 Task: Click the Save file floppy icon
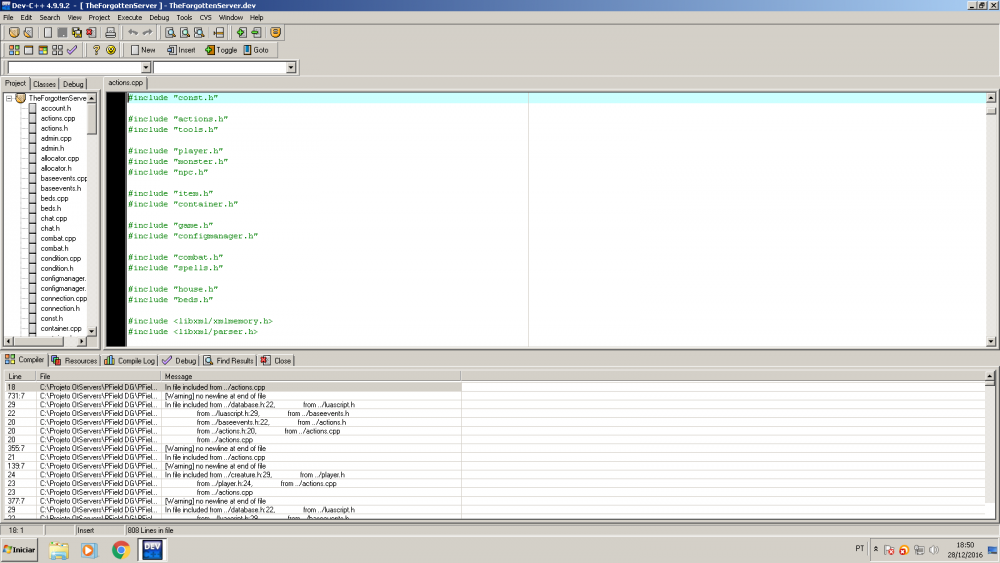click(62, 33)
